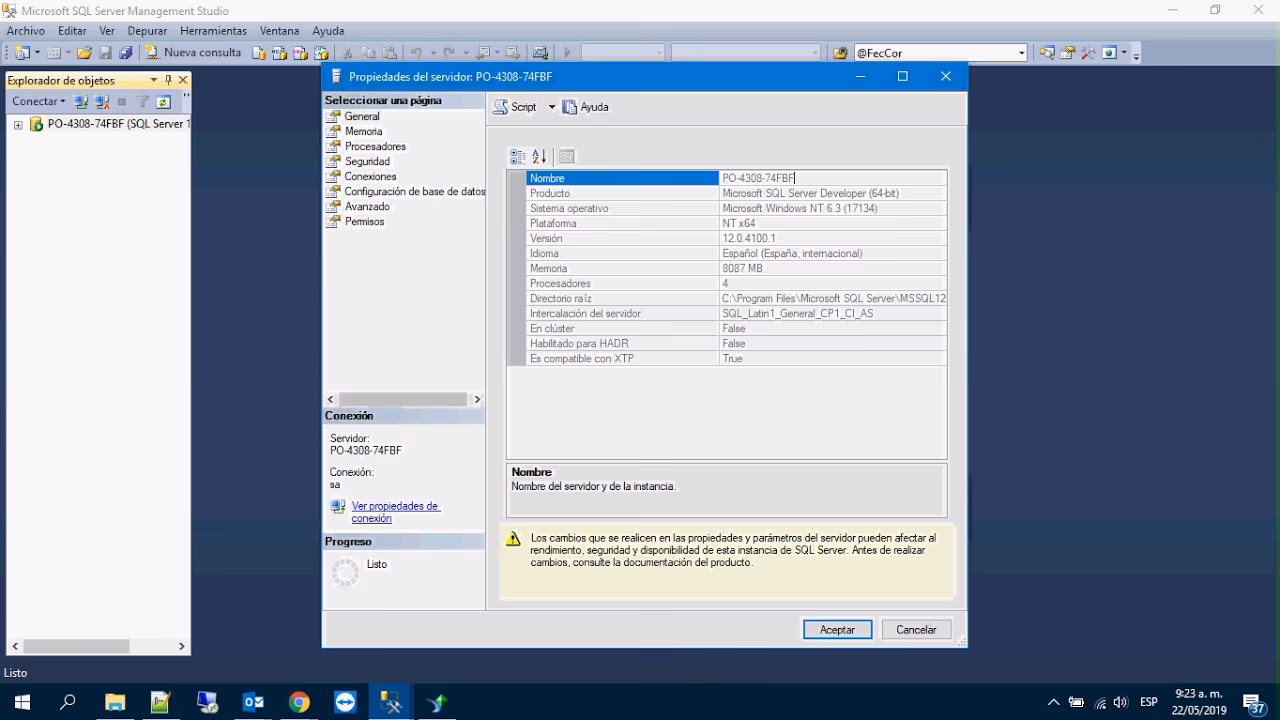Screen dimensions: 1280x720
Task: Click the Ver propiedades de conexión link
Action: [396, 512]
